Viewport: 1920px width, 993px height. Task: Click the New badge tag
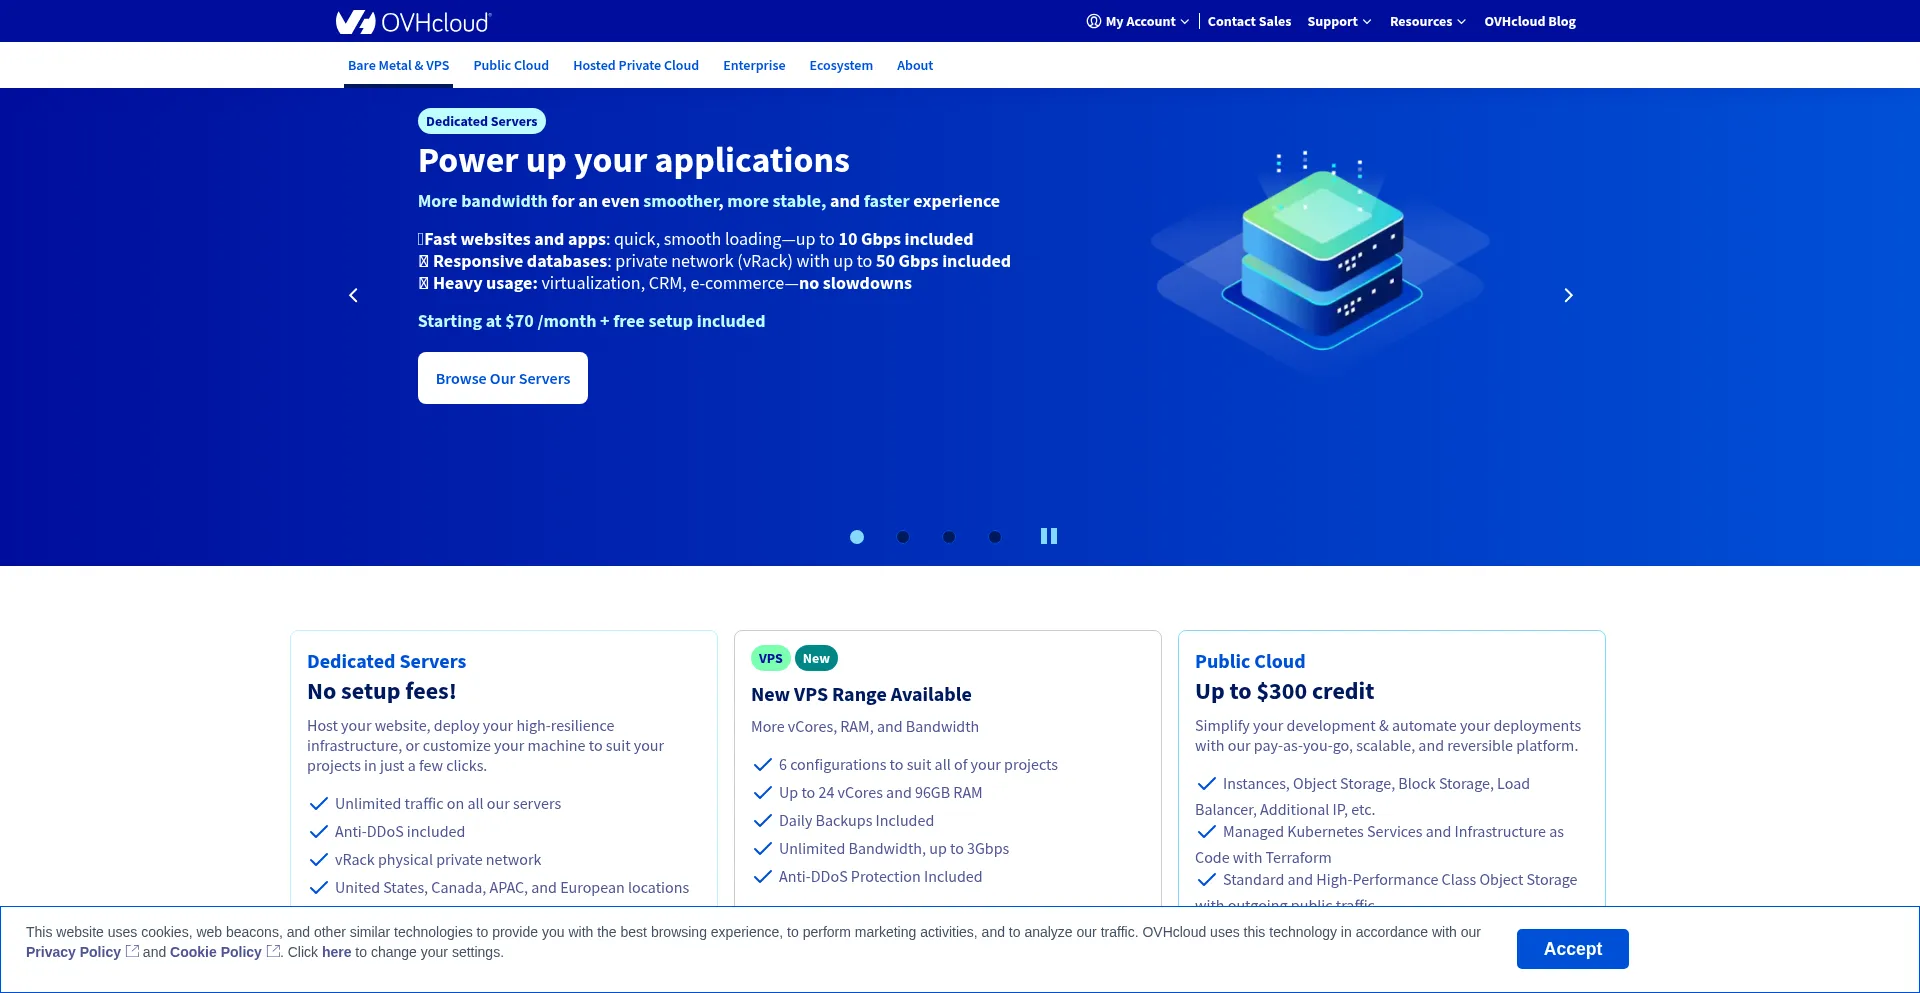pos(816,658)
